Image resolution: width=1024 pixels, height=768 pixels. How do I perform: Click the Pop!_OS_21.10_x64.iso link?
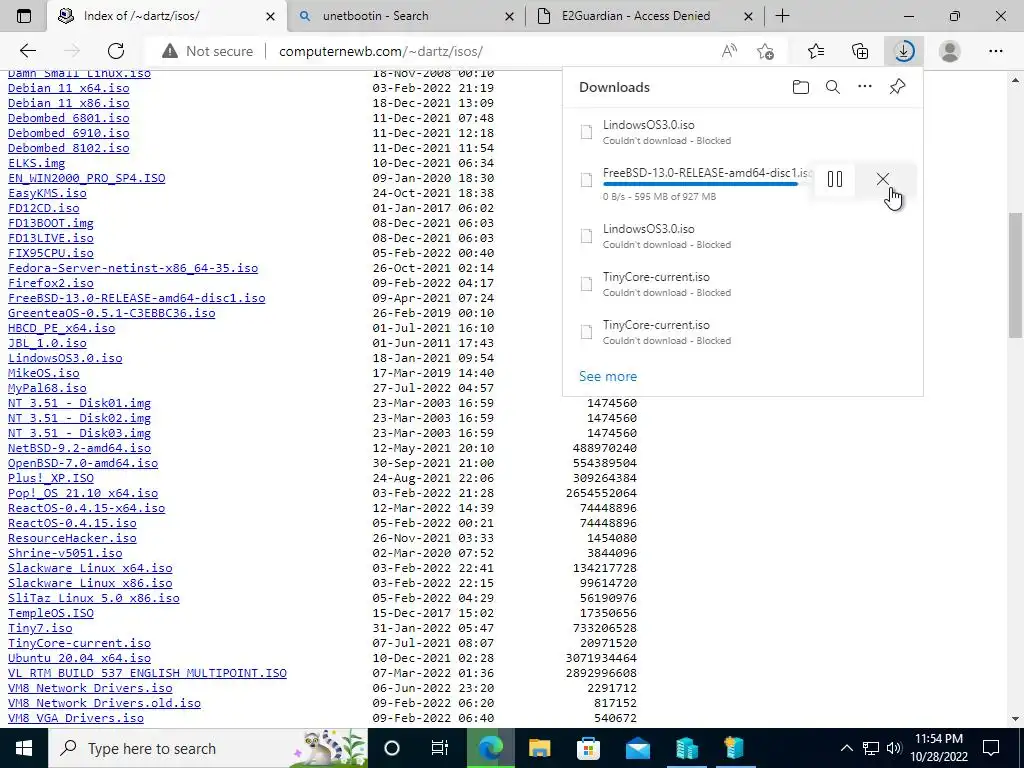click(x=83, y=493)
